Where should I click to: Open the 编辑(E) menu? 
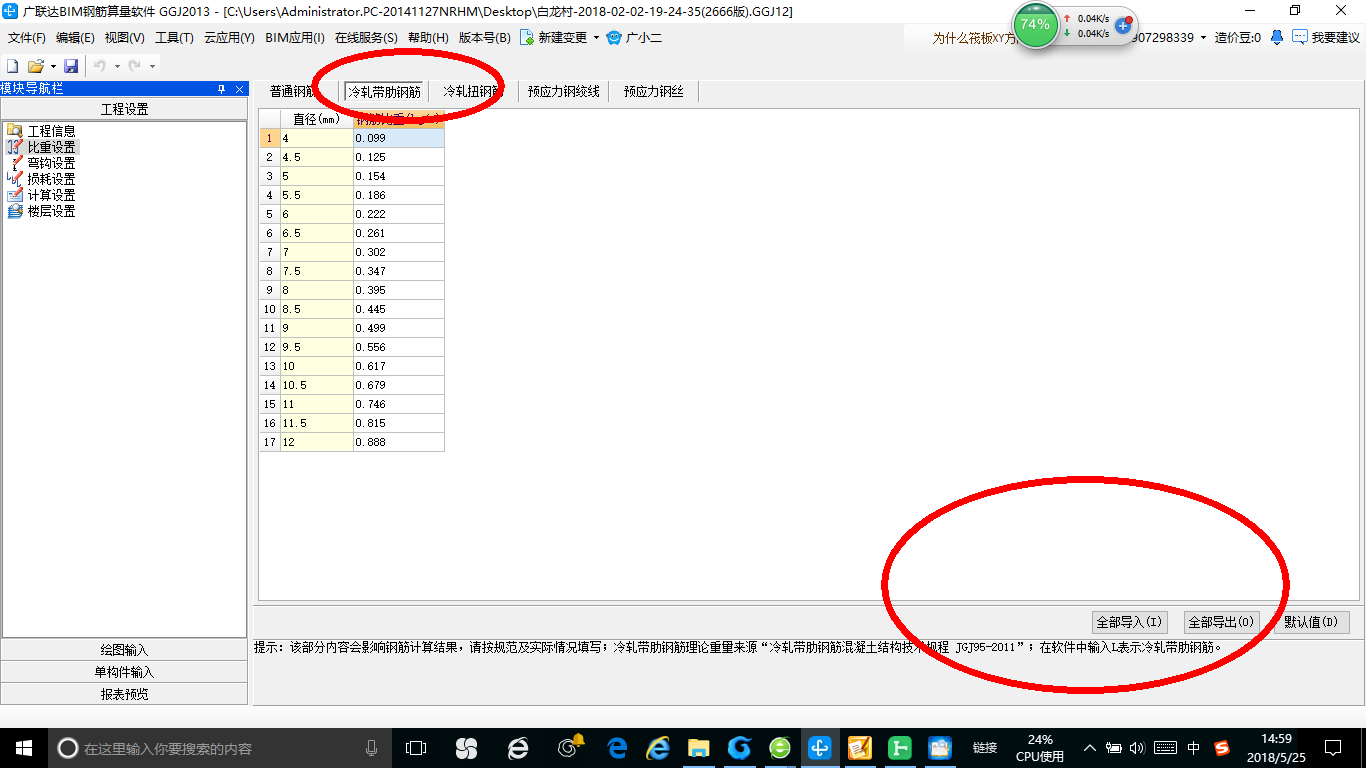75,38
